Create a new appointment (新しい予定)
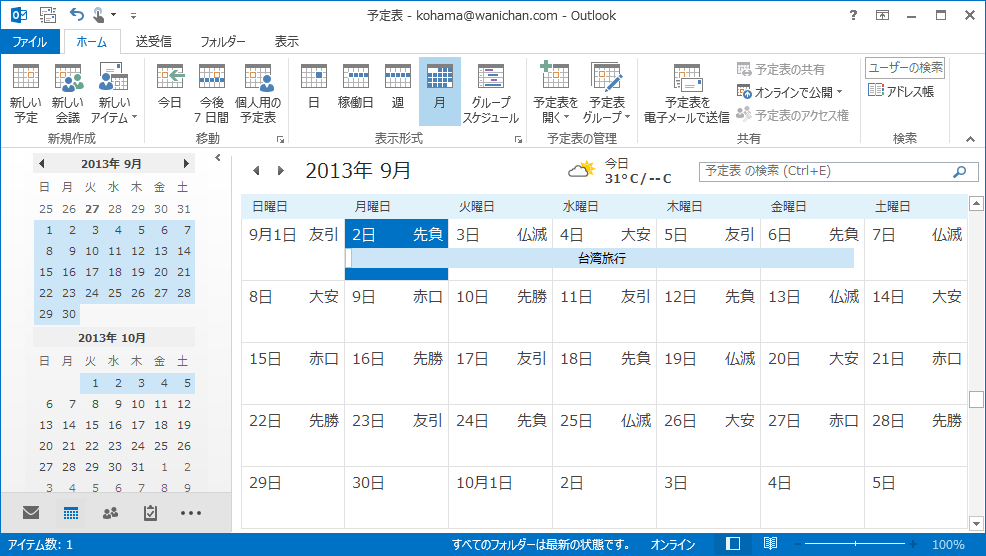The width and height of the screenshot is (986, 556). 26,93
